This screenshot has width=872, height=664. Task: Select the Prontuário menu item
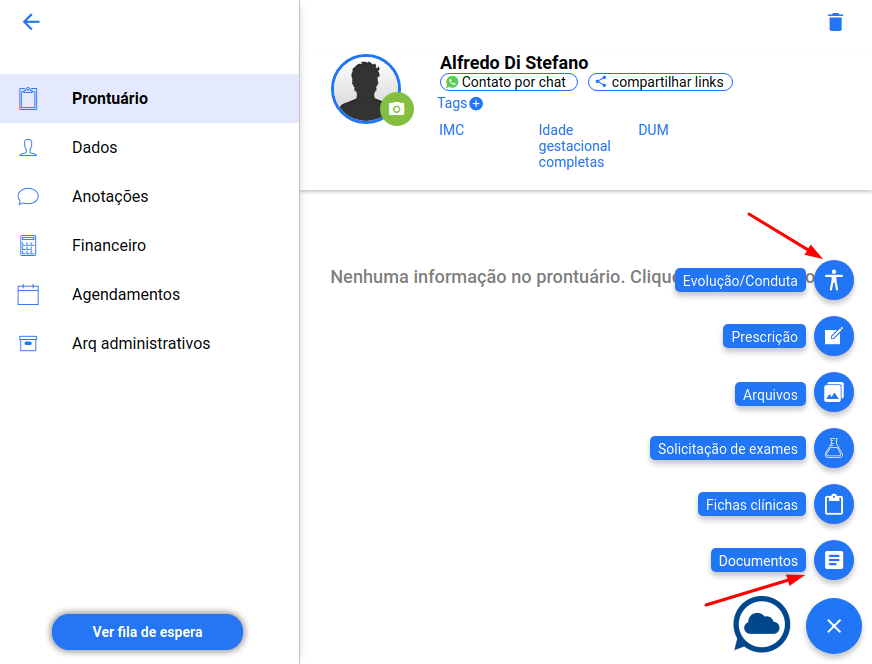pyautogui.click(x=150, y=98)
